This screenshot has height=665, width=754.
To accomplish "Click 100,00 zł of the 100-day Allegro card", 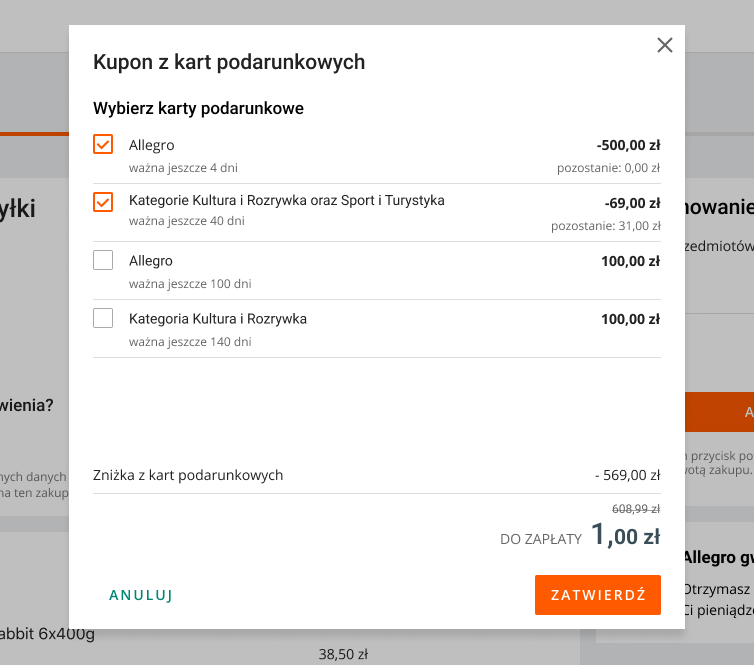I will [x=630, y=261].
